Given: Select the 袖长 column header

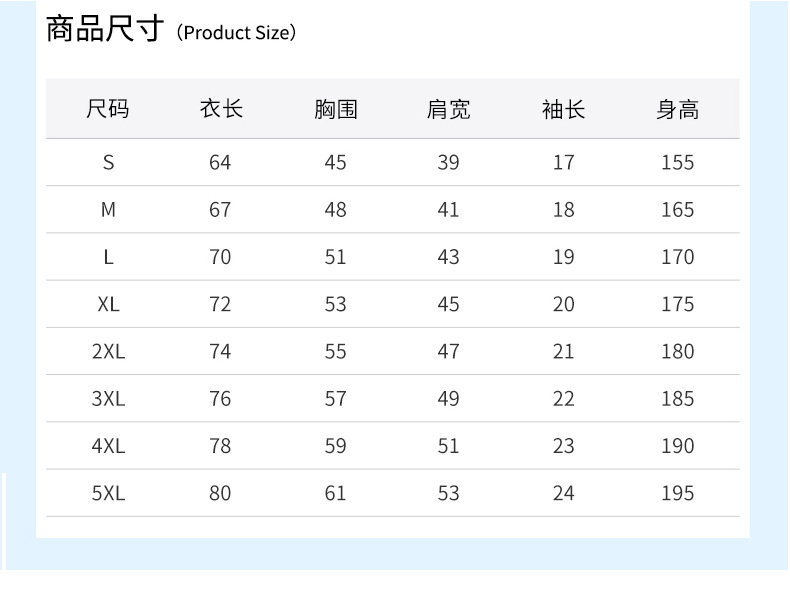Looking at the screenshot, I should point(563,109).
